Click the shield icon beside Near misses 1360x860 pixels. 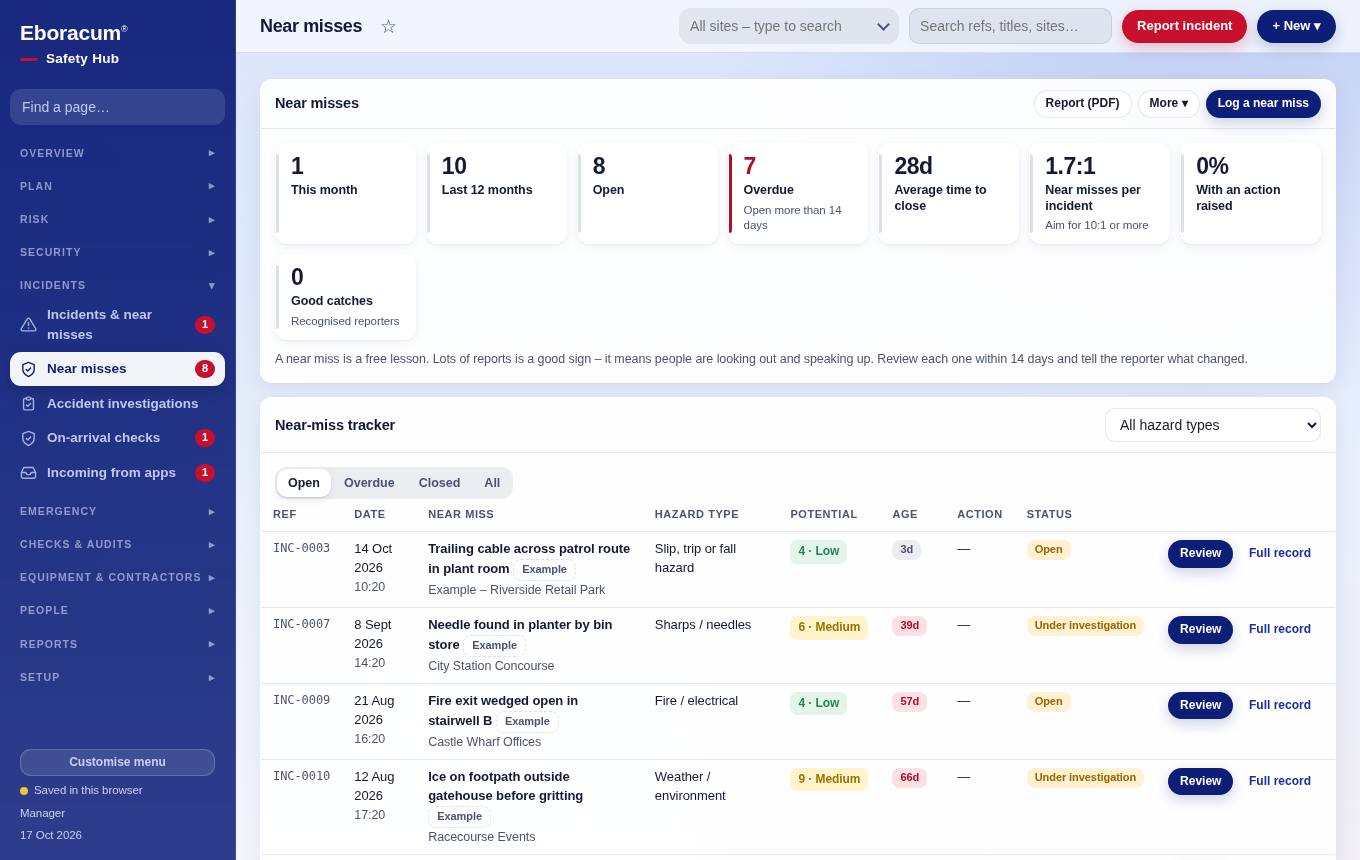[28, 369]
